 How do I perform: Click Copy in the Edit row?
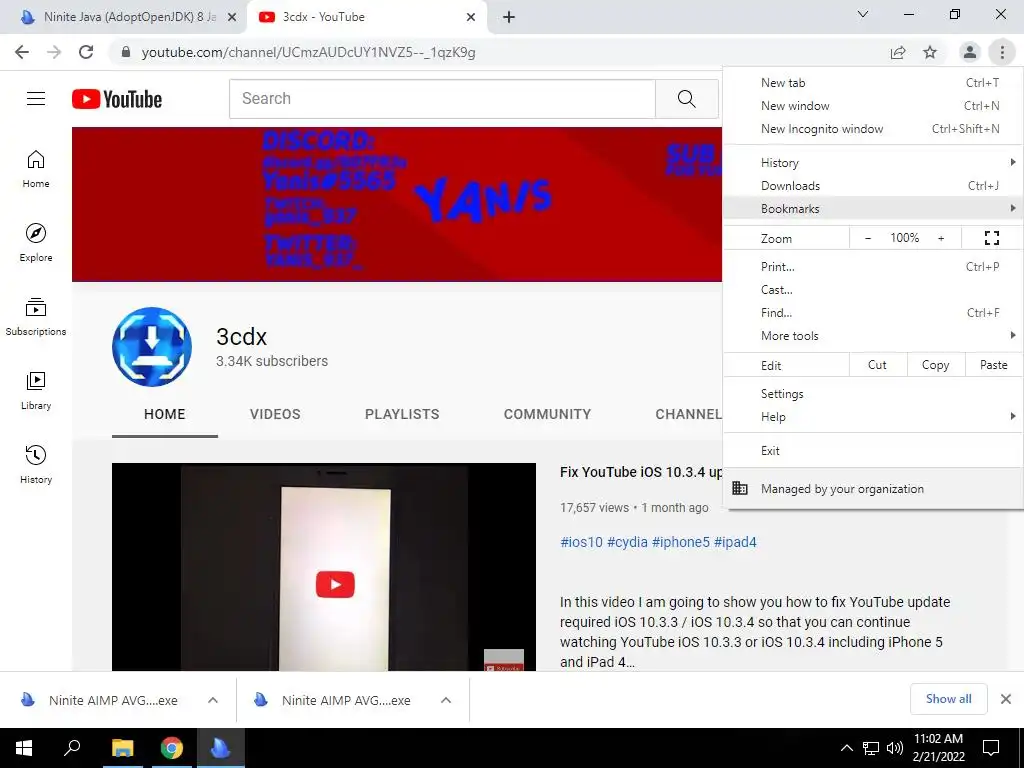click(935, 365)
